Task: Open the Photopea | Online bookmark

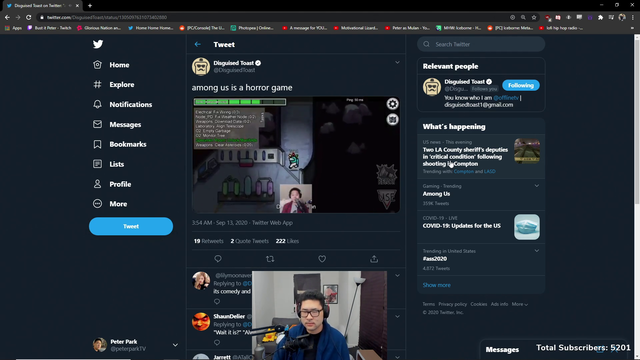Action: (252, 28)
